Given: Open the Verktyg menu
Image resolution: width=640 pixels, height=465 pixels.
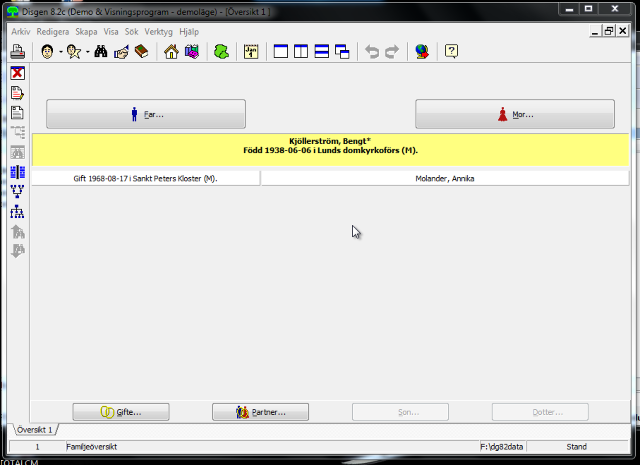Looking at the screenshot, I should [158, 32].
